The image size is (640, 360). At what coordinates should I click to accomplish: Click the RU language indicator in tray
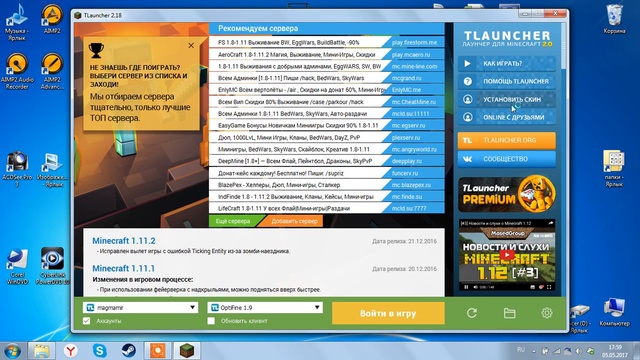(x=521, y=350)
